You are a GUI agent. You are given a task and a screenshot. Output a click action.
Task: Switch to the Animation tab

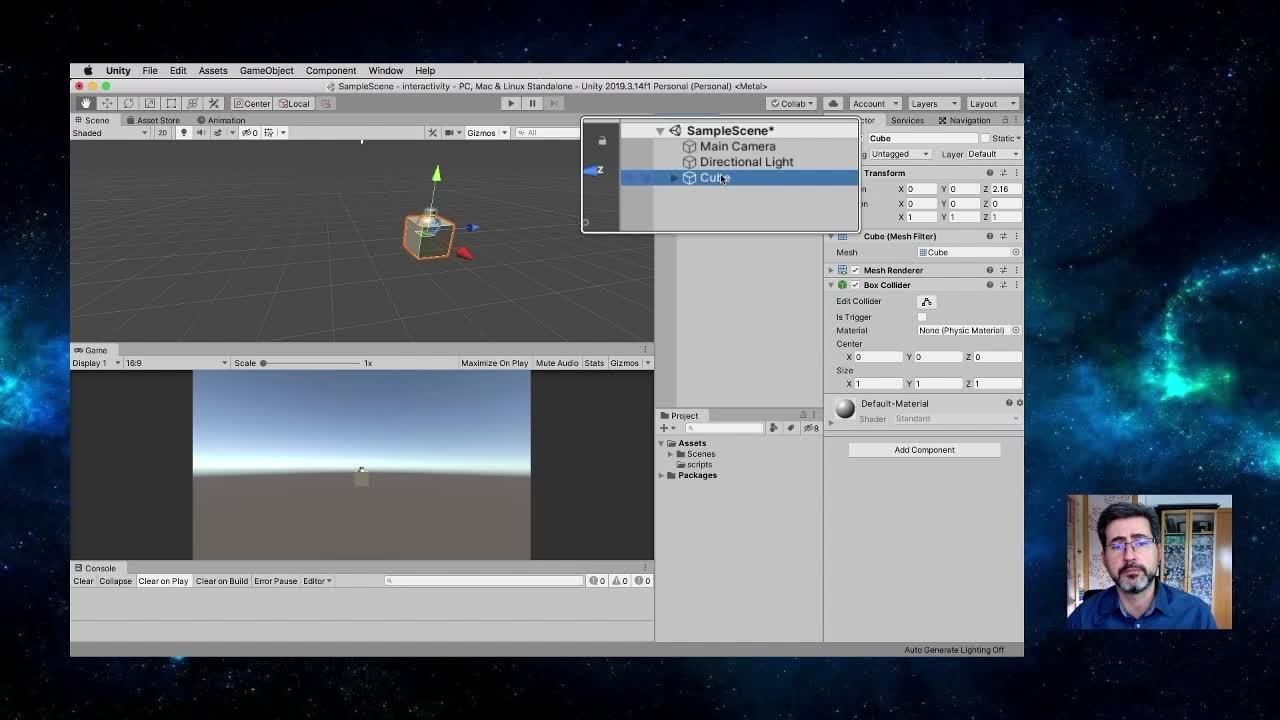221,120
